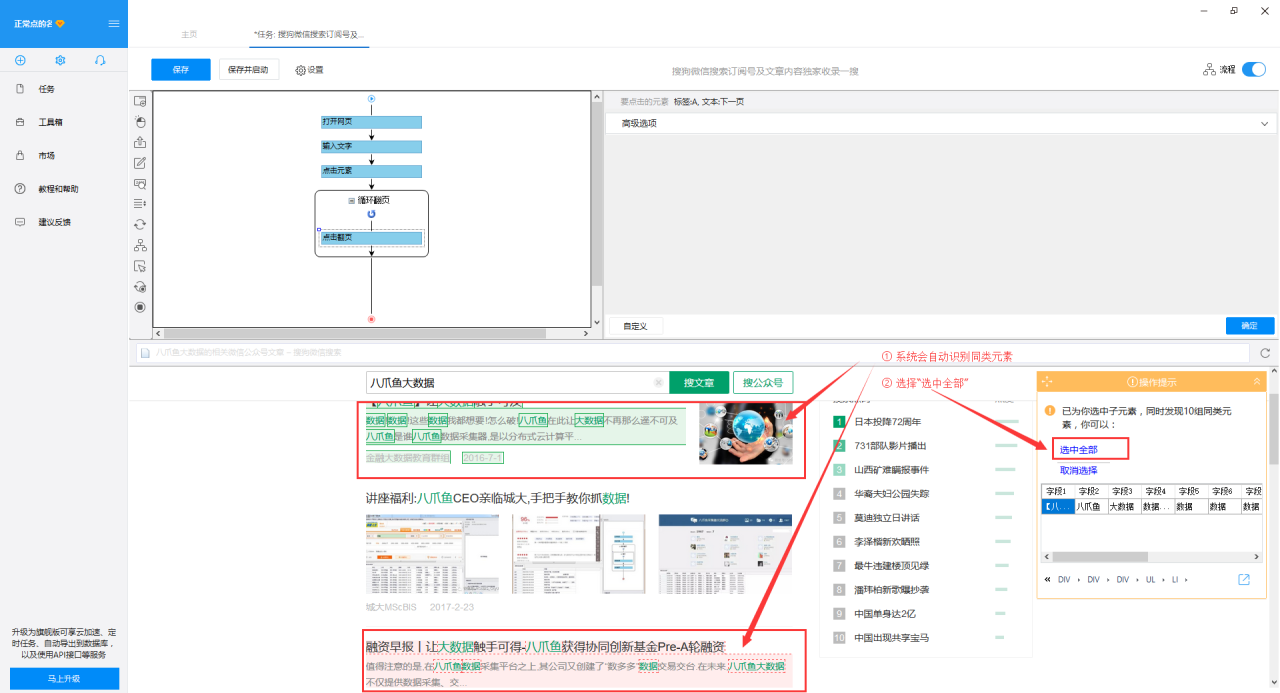The width and height of the screenshot is (1280, 693).
Task: Select the click element mouse tool
Action: point(140,122)
